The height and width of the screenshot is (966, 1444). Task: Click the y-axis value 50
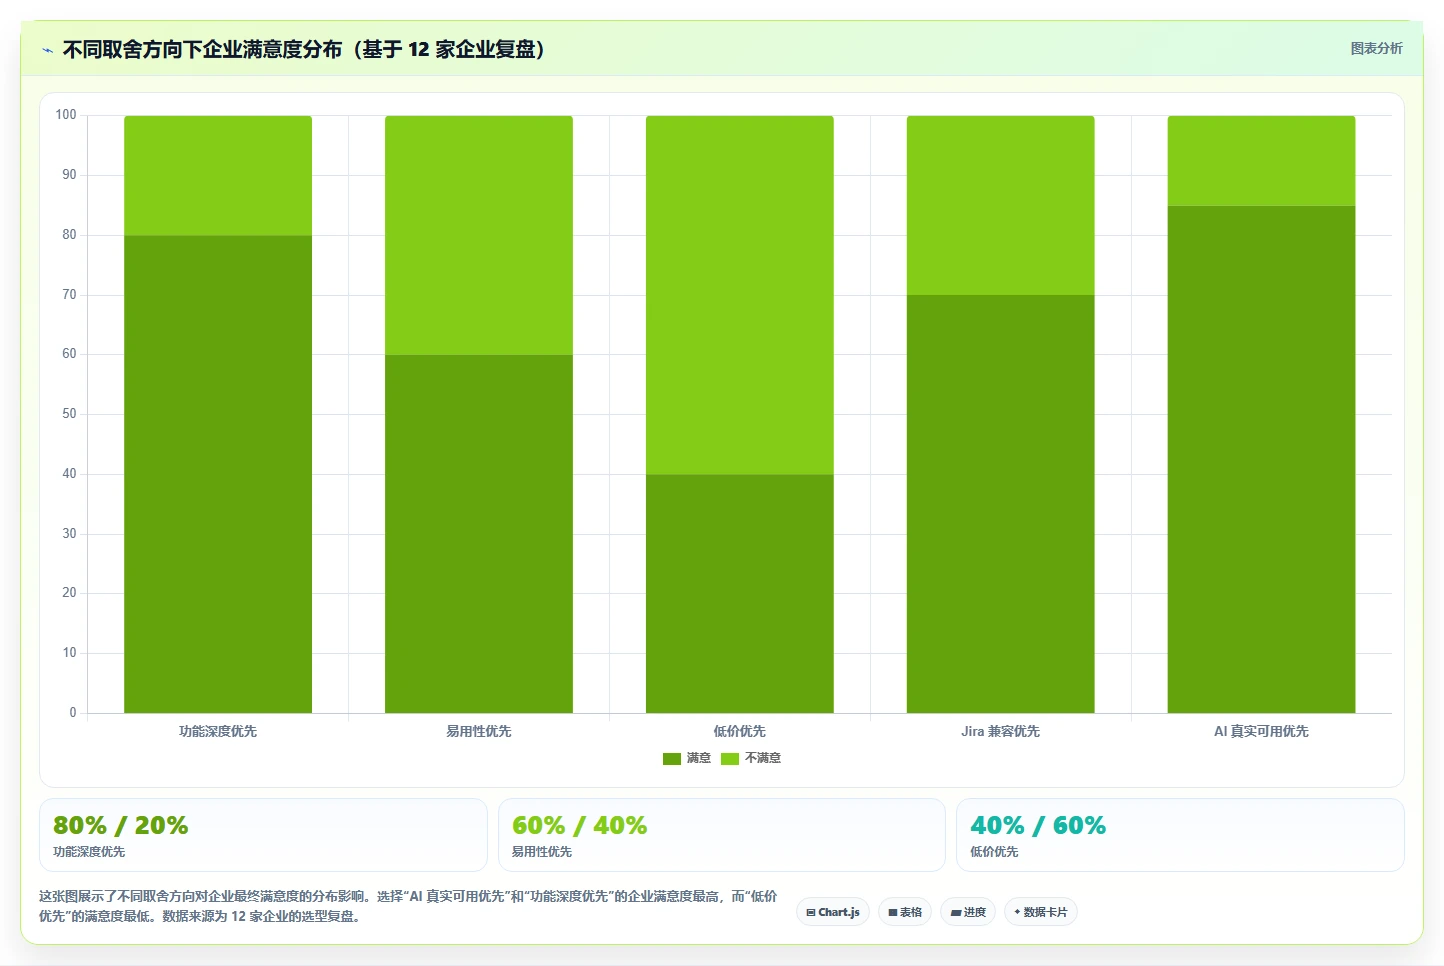pos(69,414)
